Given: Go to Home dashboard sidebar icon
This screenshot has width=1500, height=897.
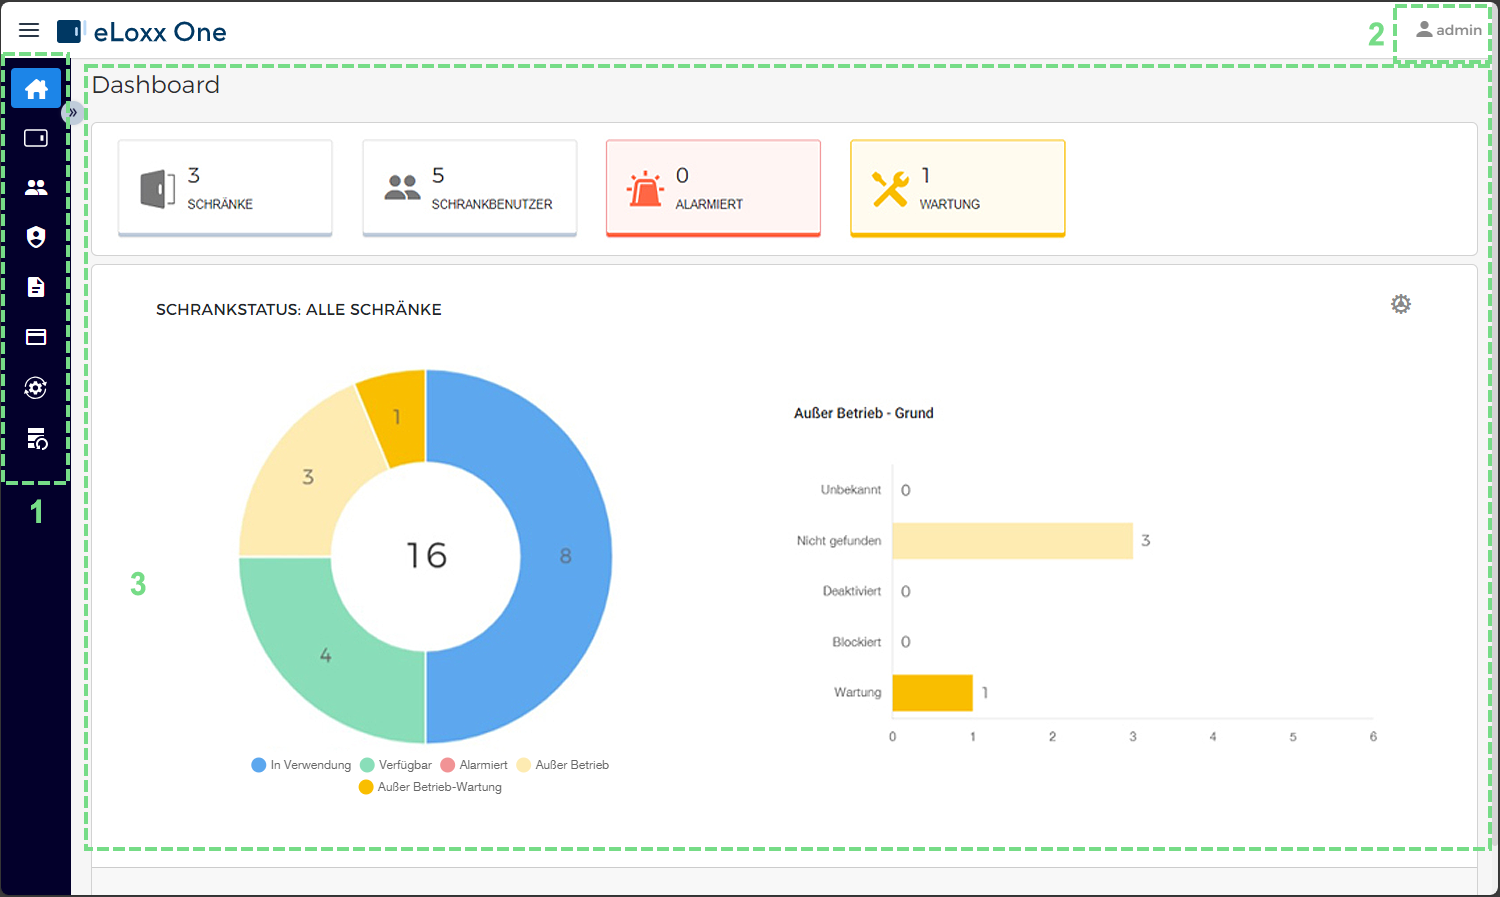Looking at the screenshot, I should coord(36,89).
